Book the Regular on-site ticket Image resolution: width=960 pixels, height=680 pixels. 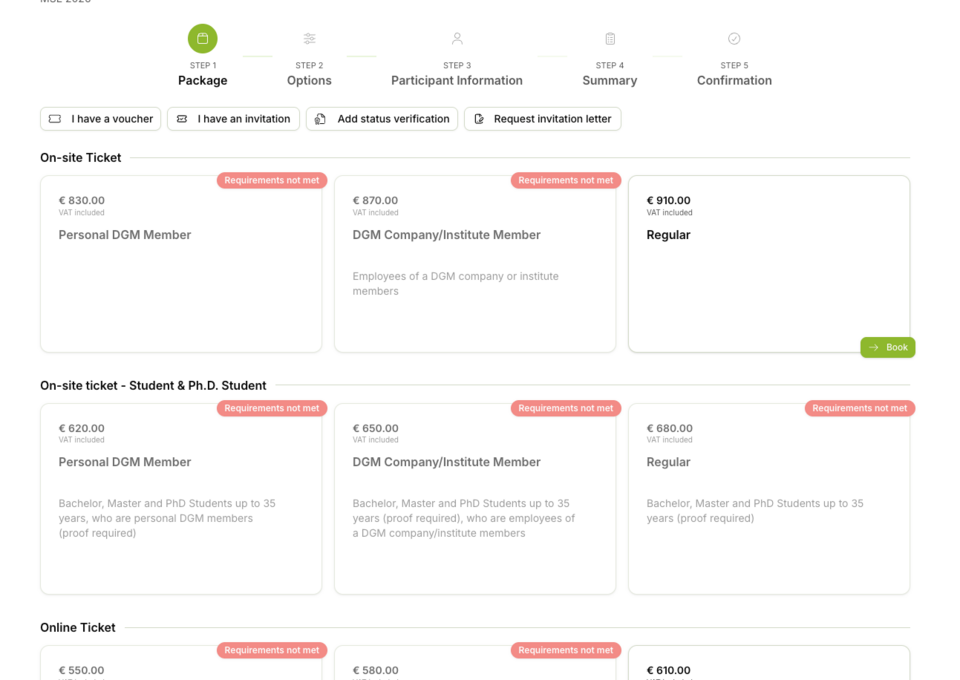click(x=888, y=348)
